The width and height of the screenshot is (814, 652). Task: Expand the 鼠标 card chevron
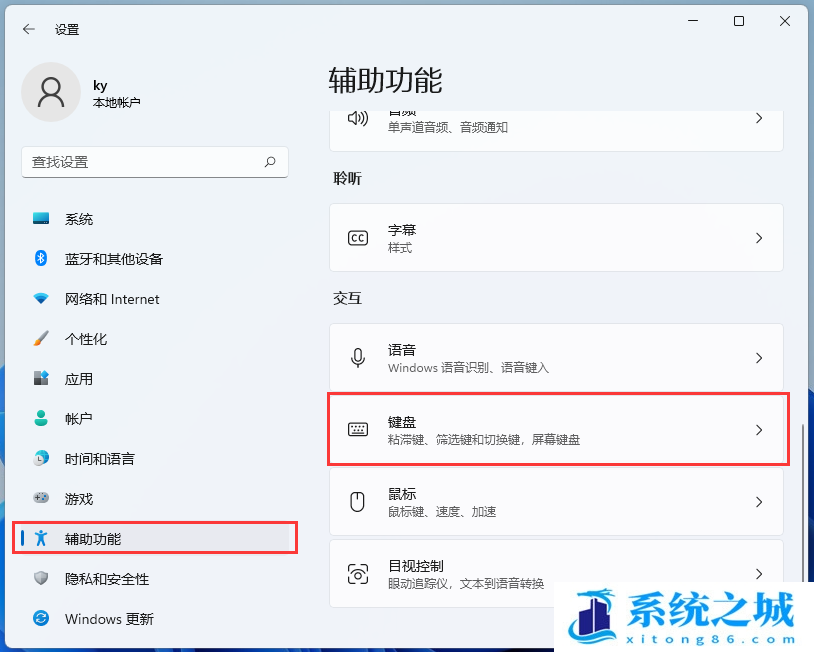click(759, 502)
